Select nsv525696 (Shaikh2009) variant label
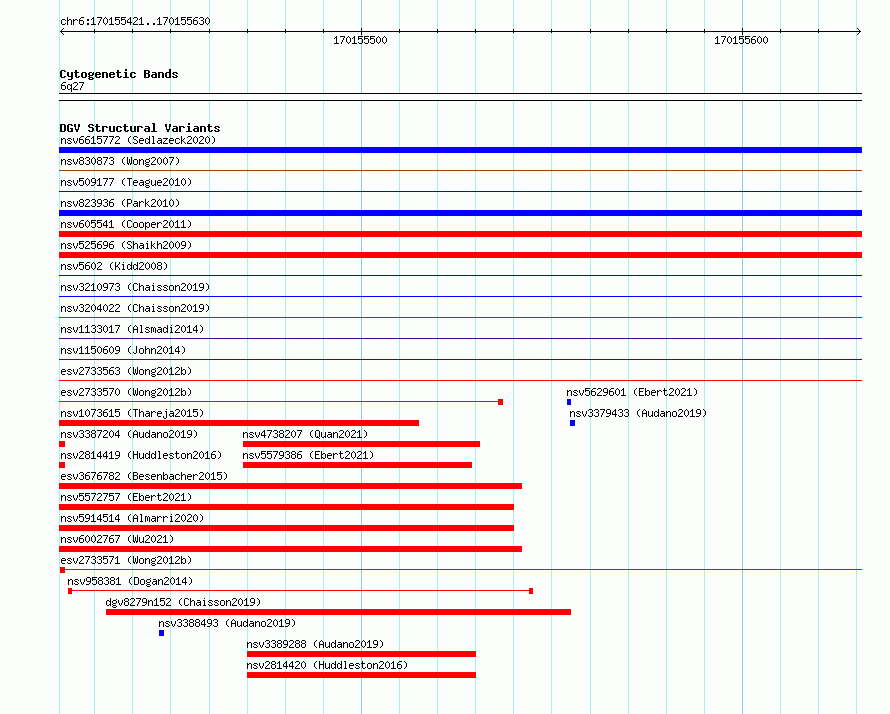 pos(126,245)
